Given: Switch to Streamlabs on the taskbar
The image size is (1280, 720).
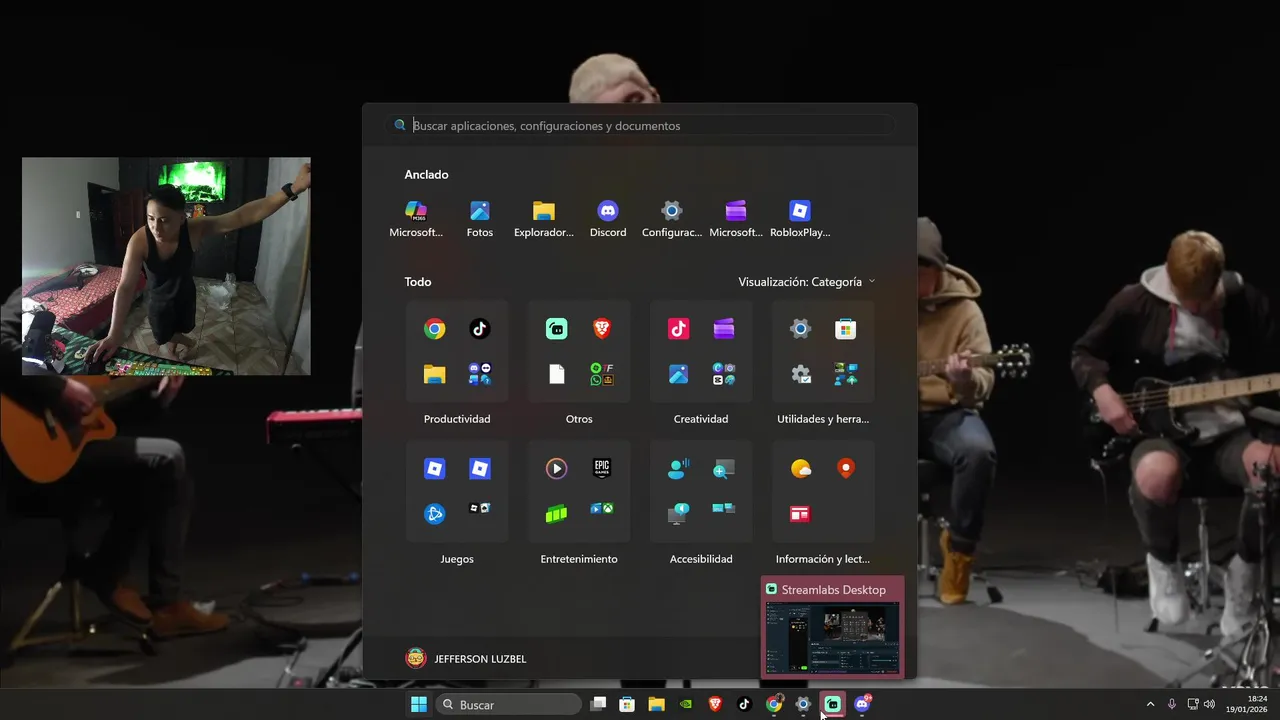Looking at the screenshot, I should [833, 704].
